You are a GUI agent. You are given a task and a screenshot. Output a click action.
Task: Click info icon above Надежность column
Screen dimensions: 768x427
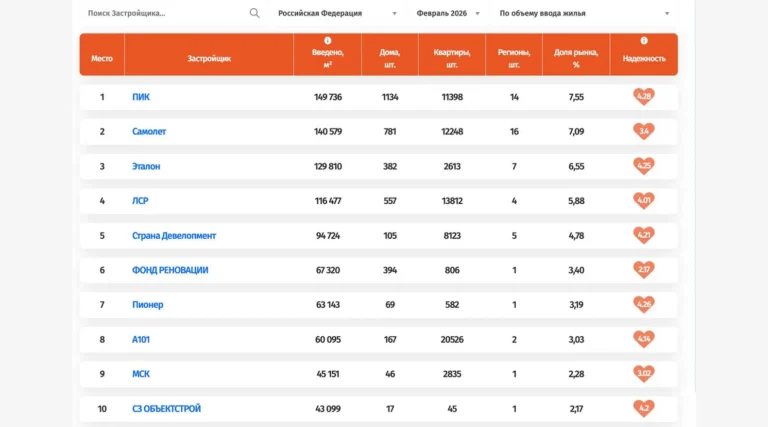(644, 41)
